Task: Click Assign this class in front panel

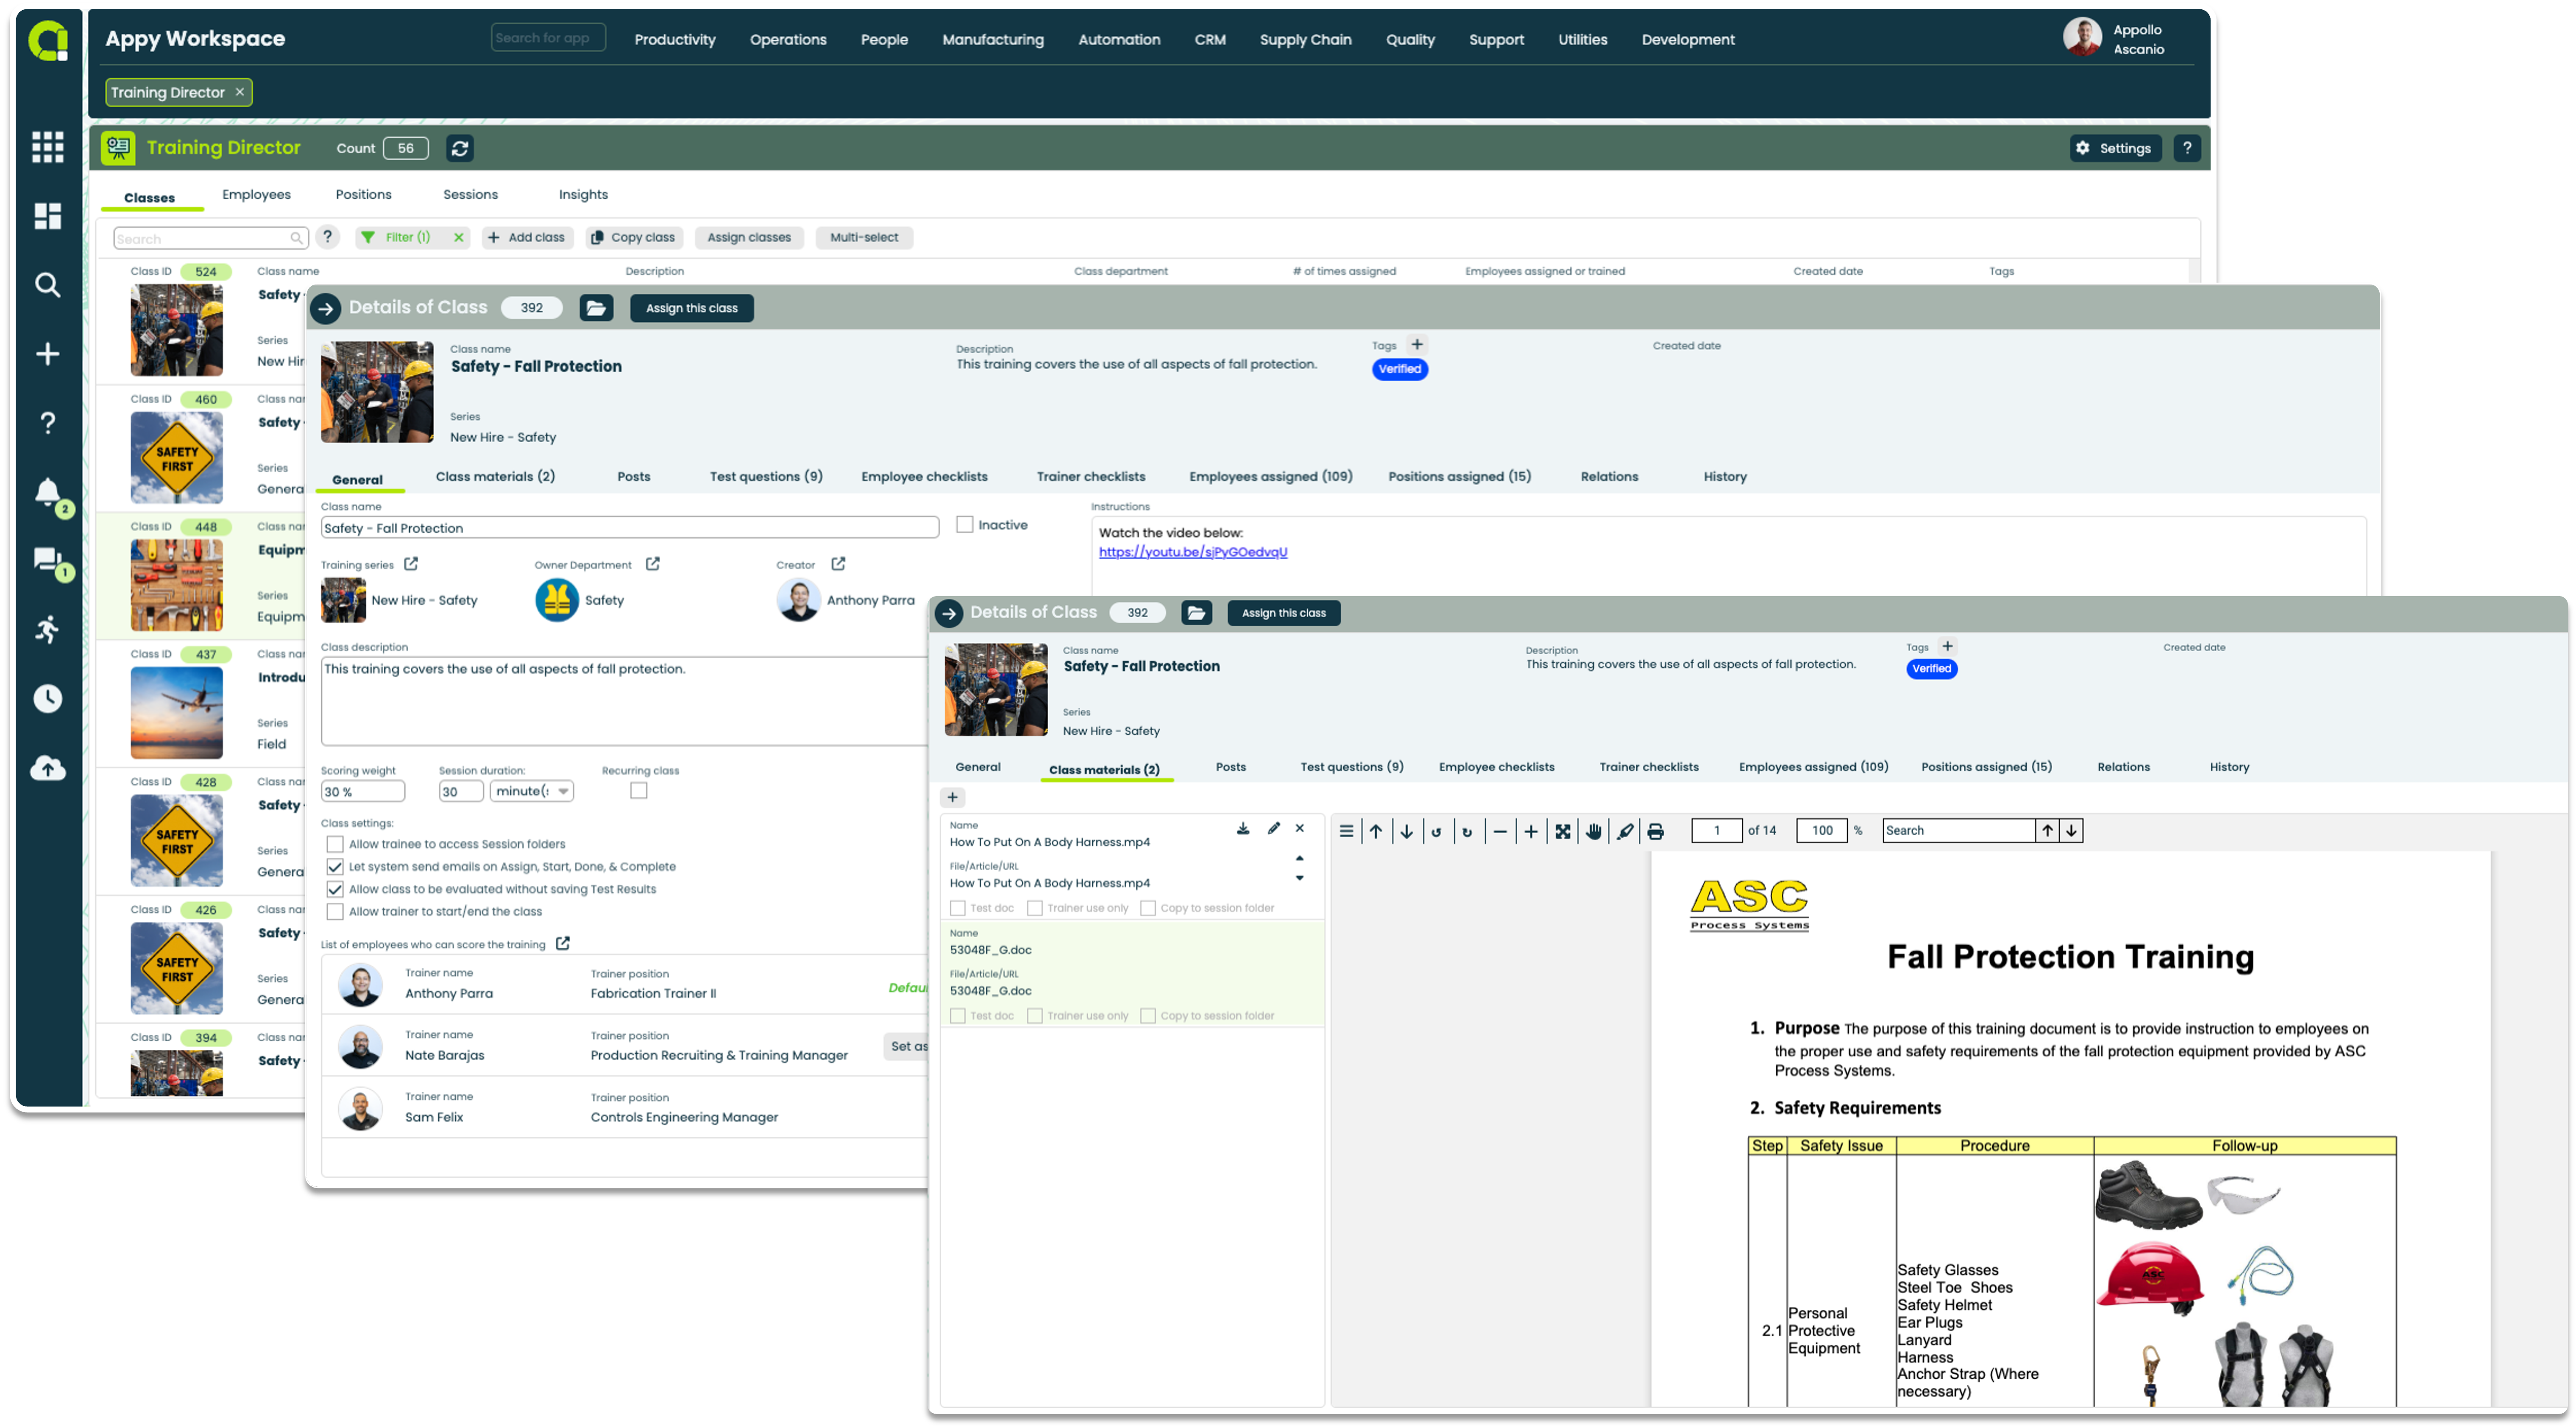Action: (x=1283, y=613)
